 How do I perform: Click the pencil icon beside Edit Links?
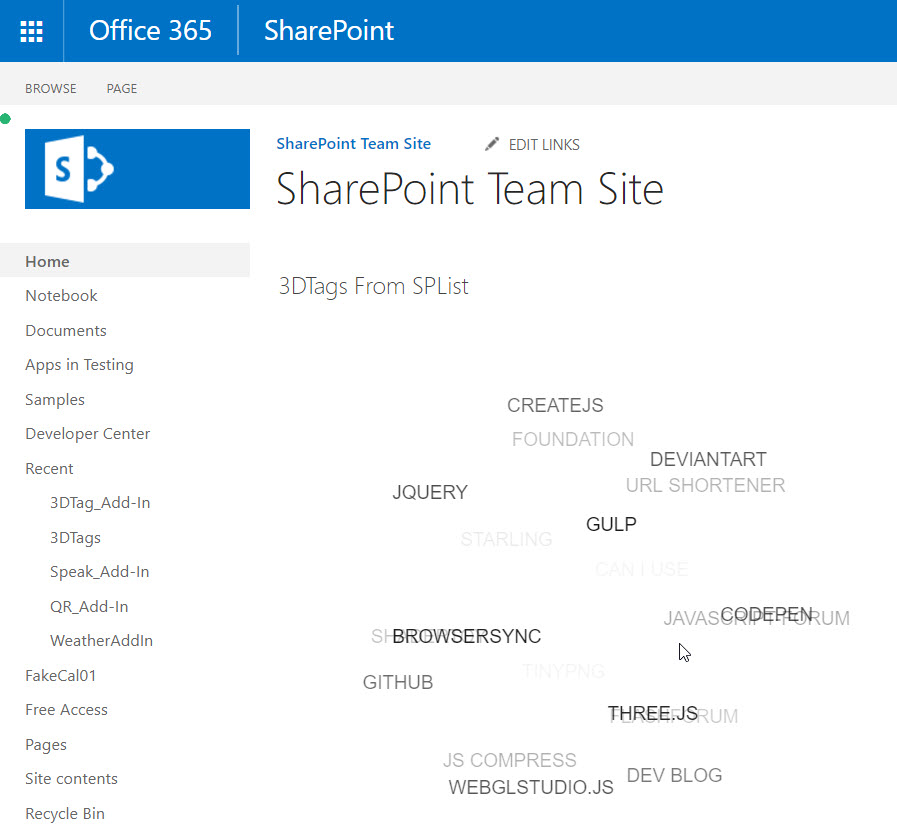pos(492,144)
